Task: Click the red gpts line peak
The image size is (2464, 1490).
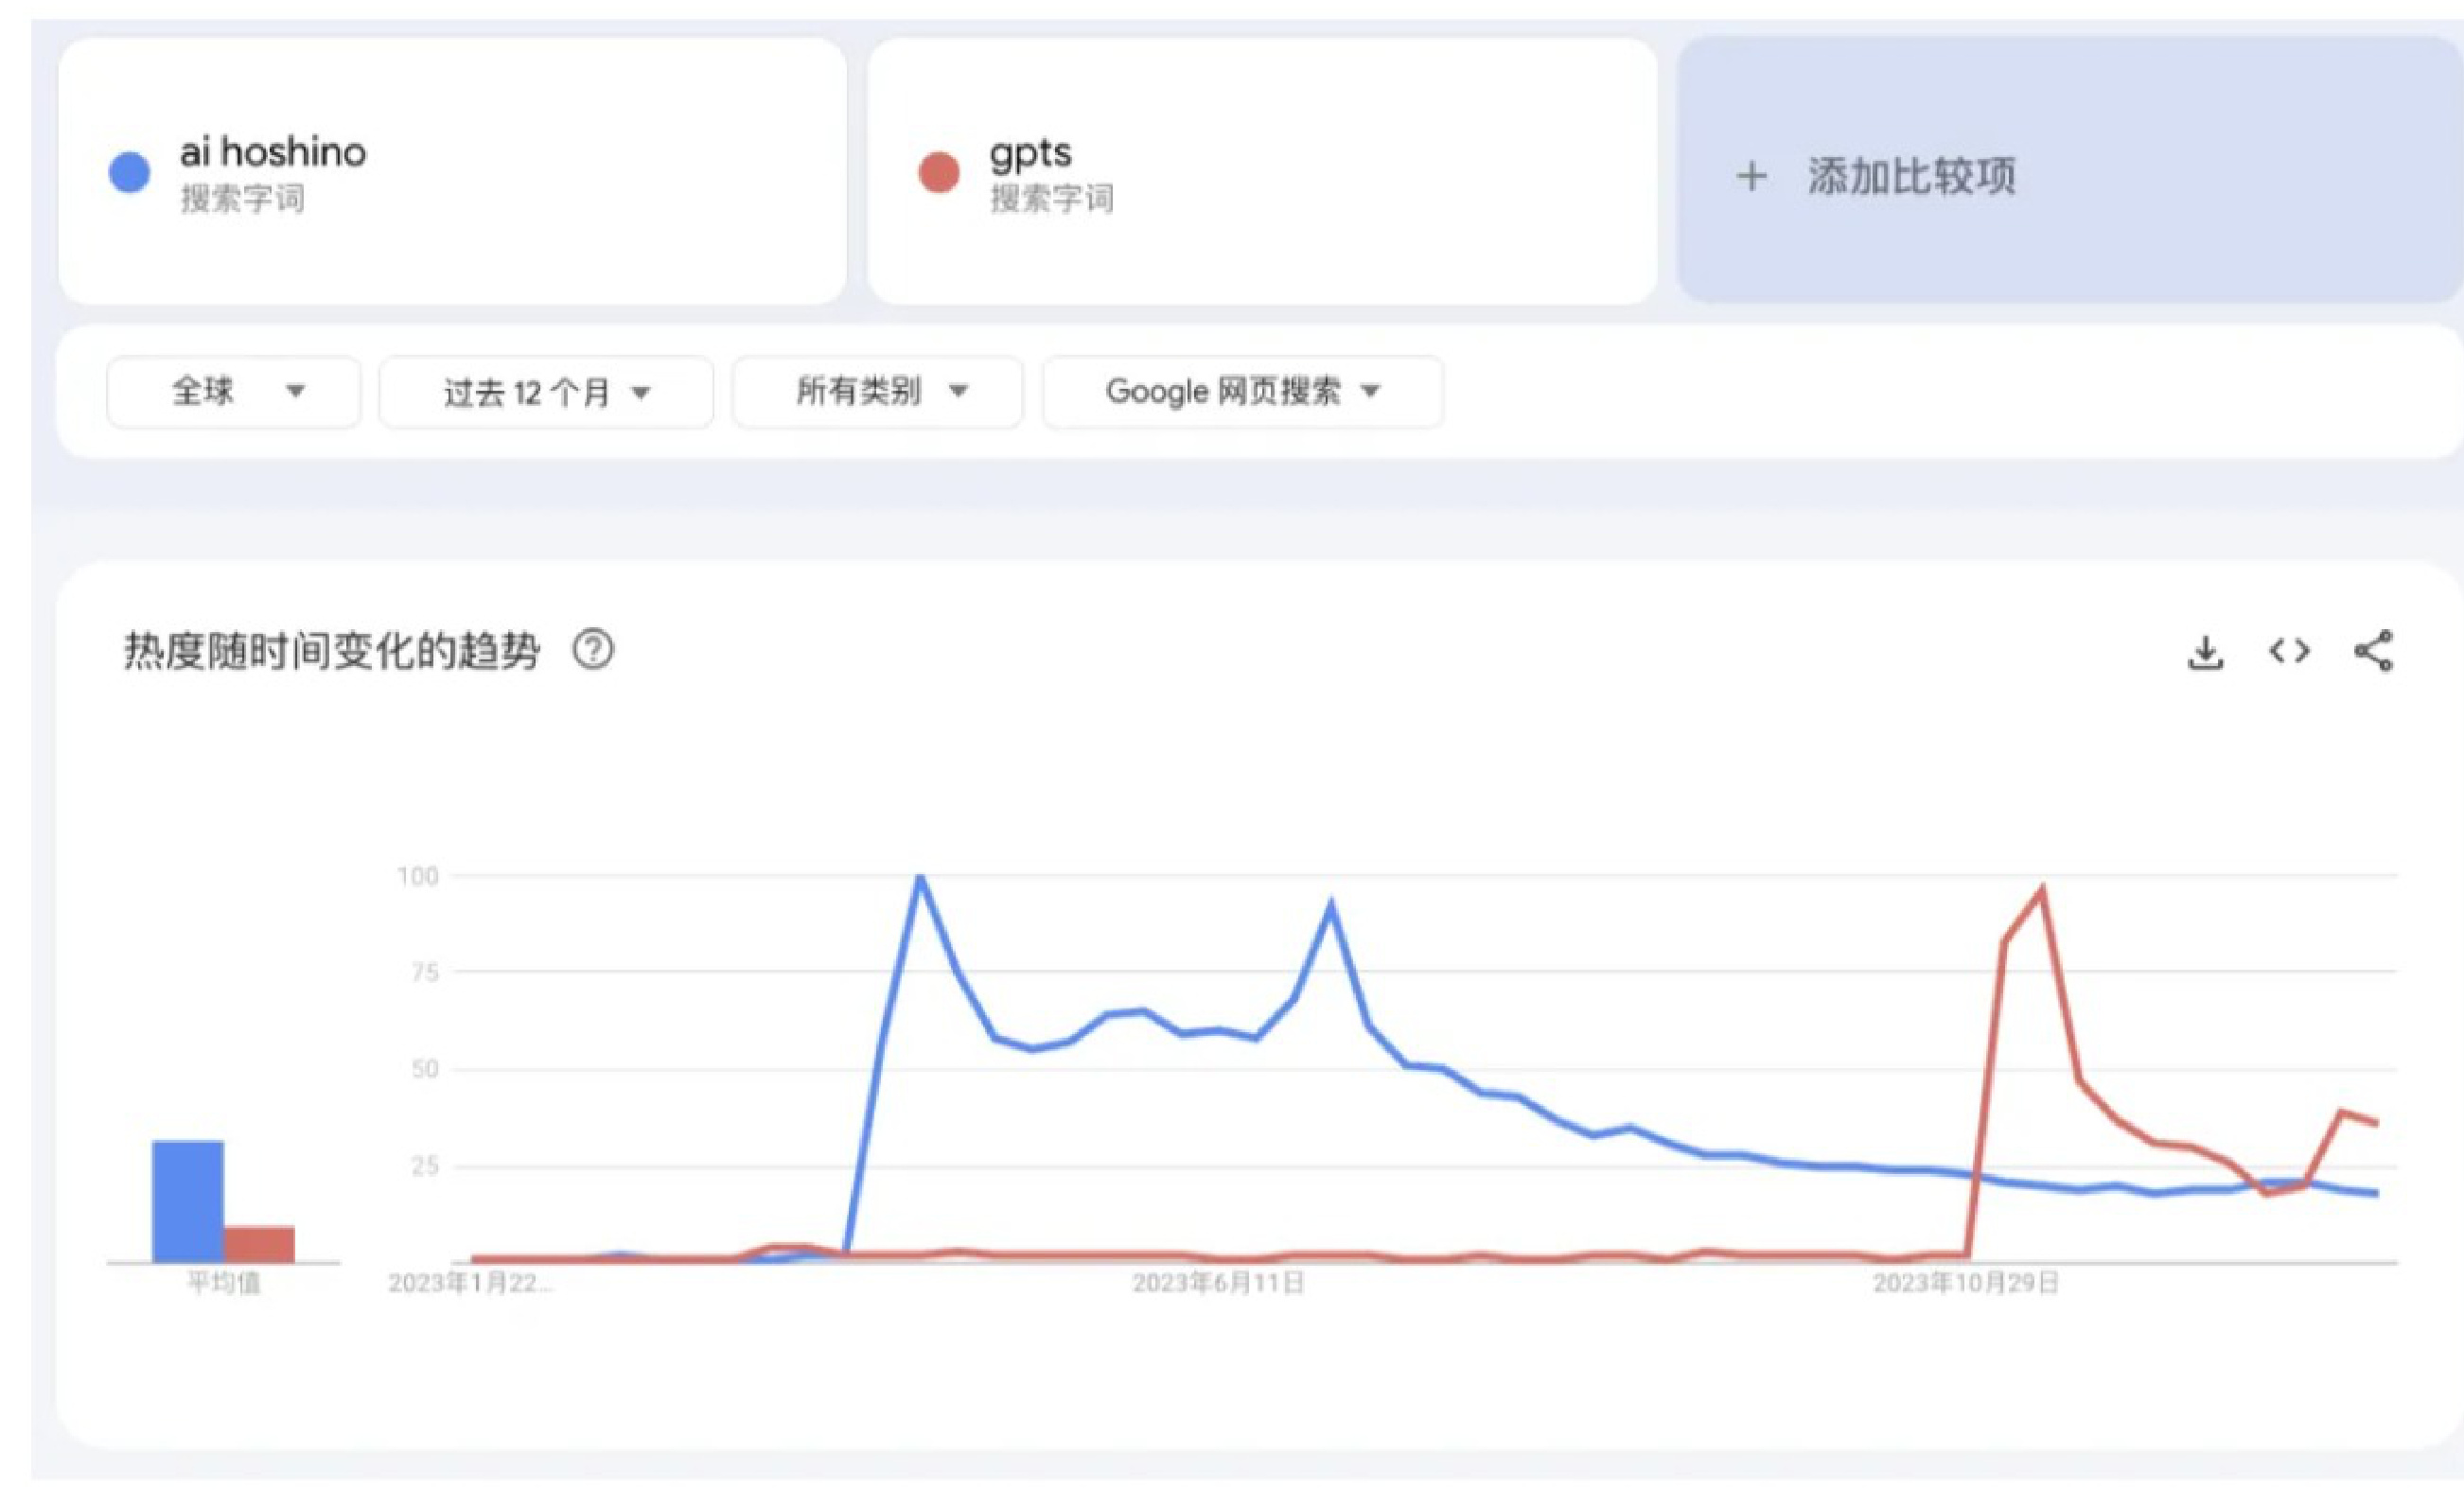Action: pos(2041,890)
